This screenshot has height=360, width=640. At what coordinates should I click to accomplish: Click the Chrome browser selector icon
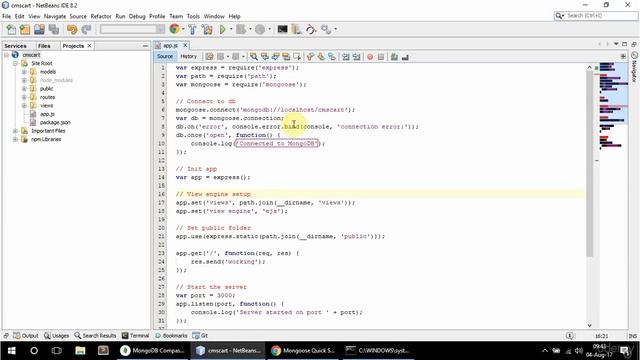tap(174, 29)
